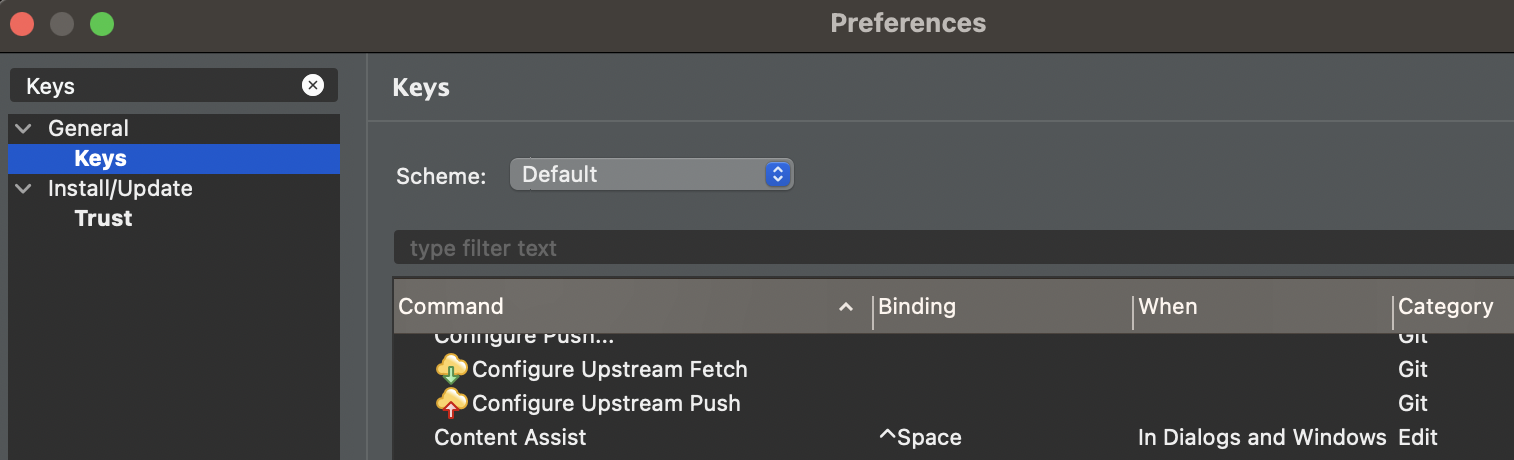The image size is (1514, 460).
Task: Focus the type filter text field
Action: 950,248
